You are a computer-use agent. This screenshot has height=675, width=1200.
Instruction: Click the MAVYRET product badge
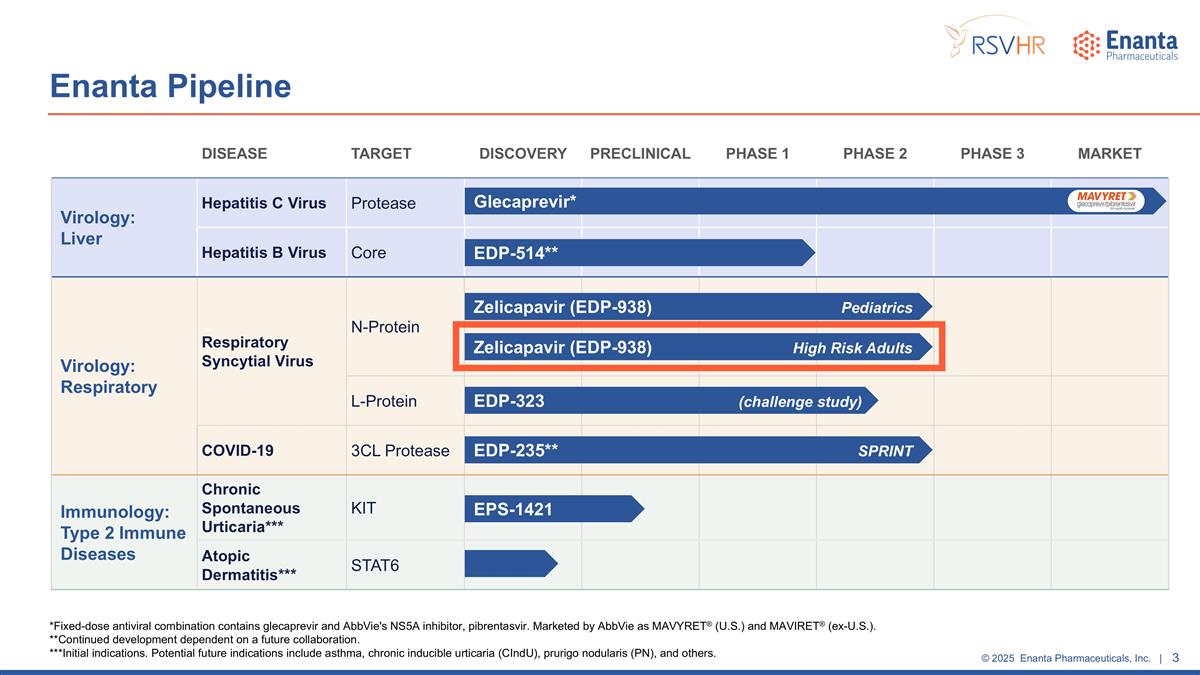point(1105,200)
